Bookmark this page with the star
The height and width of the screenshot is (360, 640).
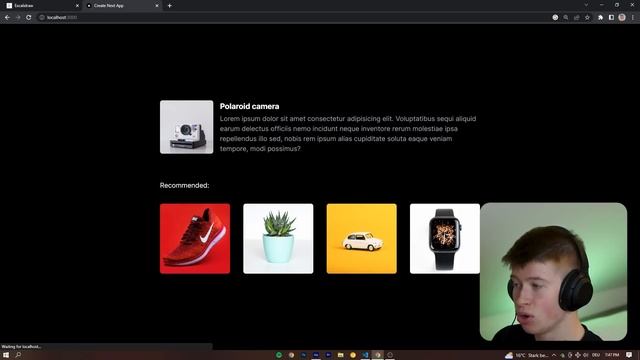587,18
